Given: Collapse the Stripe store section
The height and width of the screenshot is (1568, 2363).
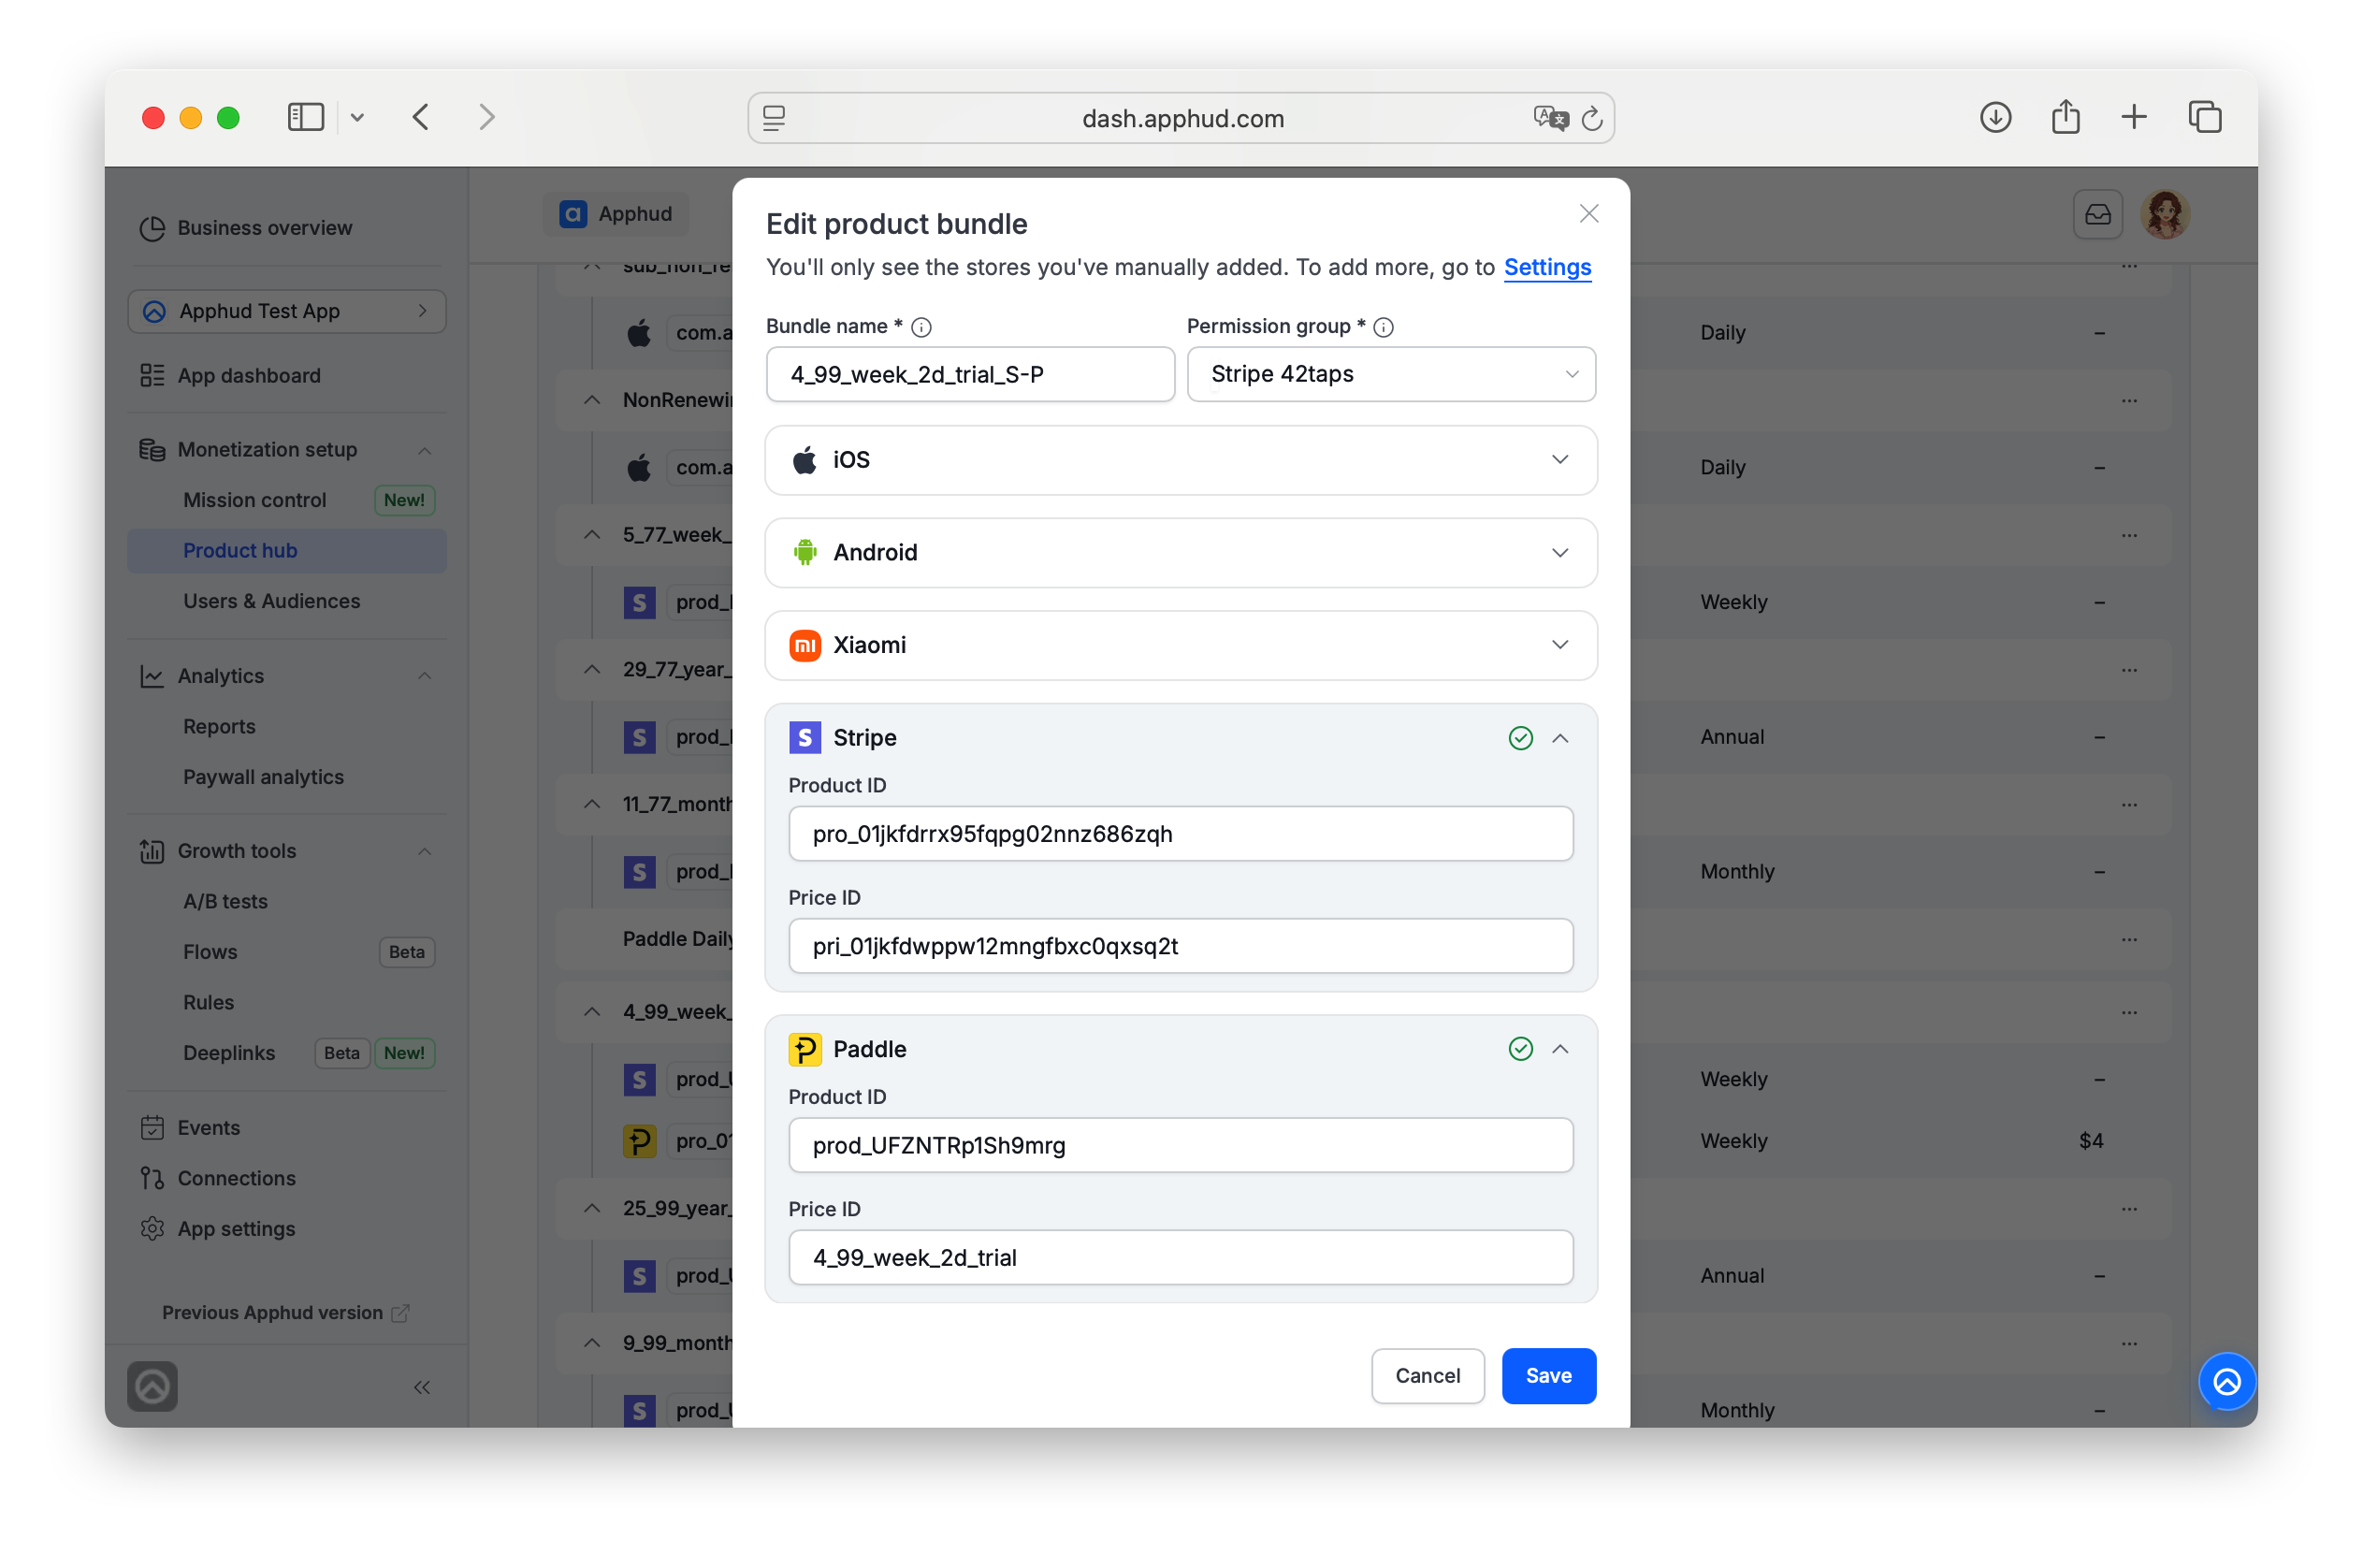Looking at the screenshot, I should (x=1559, y=737).
